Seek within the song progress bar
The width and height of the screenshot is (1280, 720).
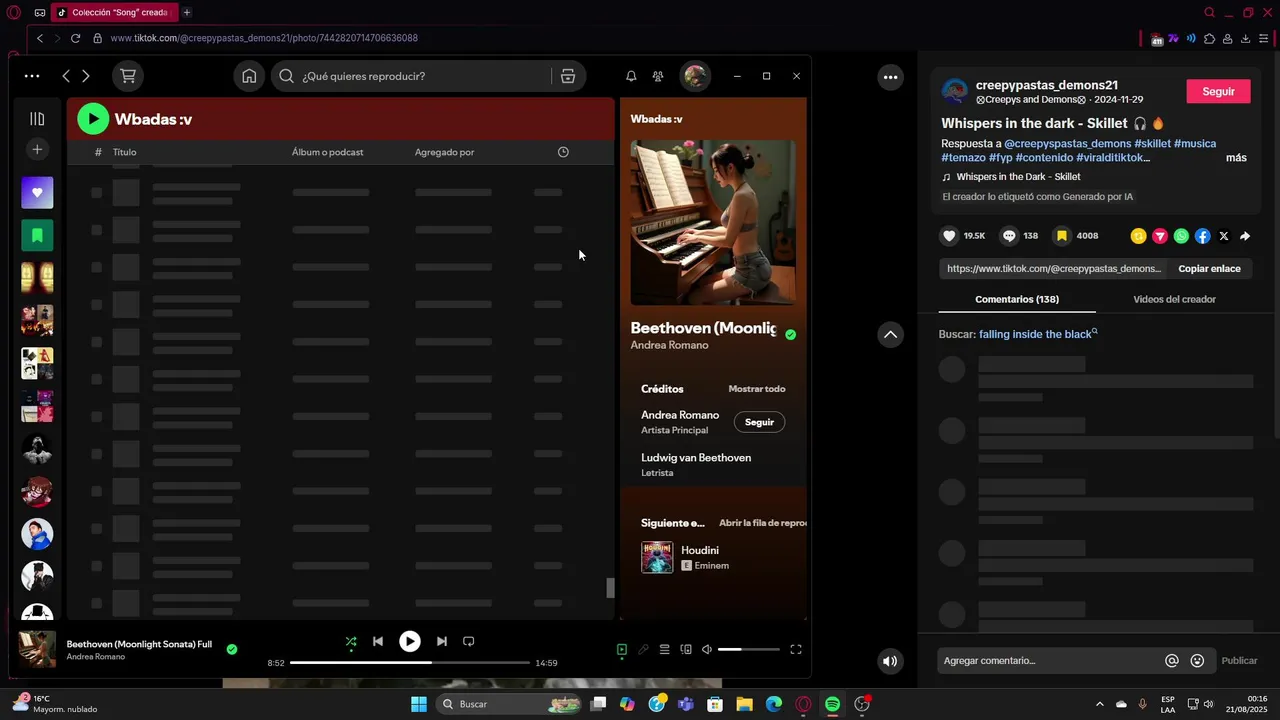click(410, 662)
